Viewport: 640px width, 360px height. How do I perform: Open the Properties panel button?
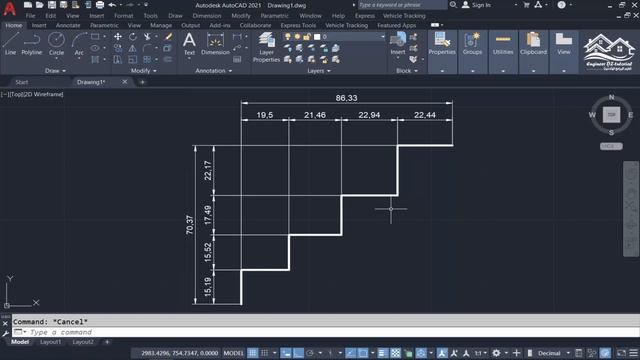tap(442, 52)
